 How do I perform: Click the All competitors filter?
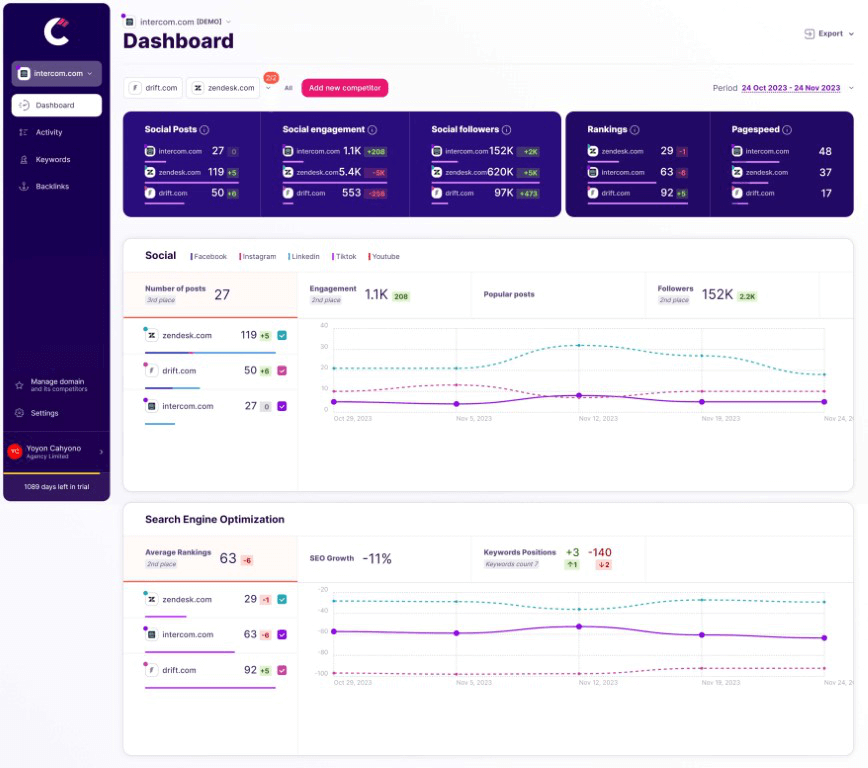click(x=288, y=88)
